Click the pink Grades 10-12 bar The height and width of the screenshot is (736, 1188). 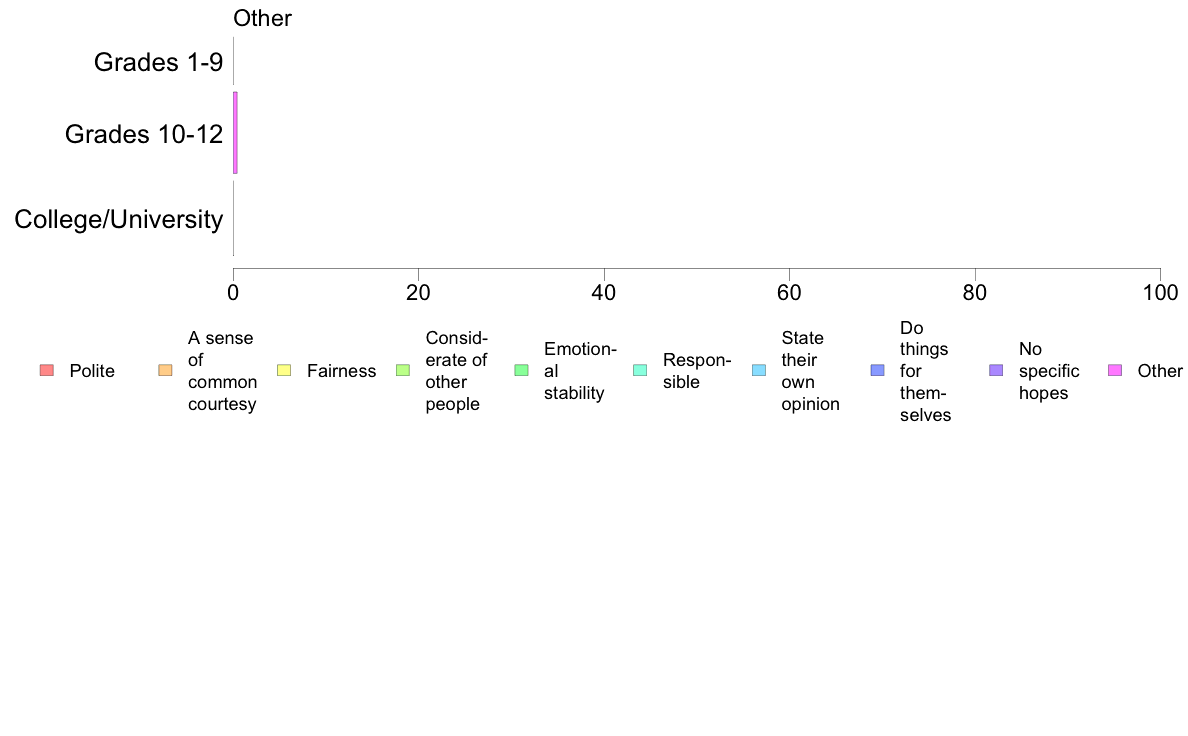tap(236, 133)
